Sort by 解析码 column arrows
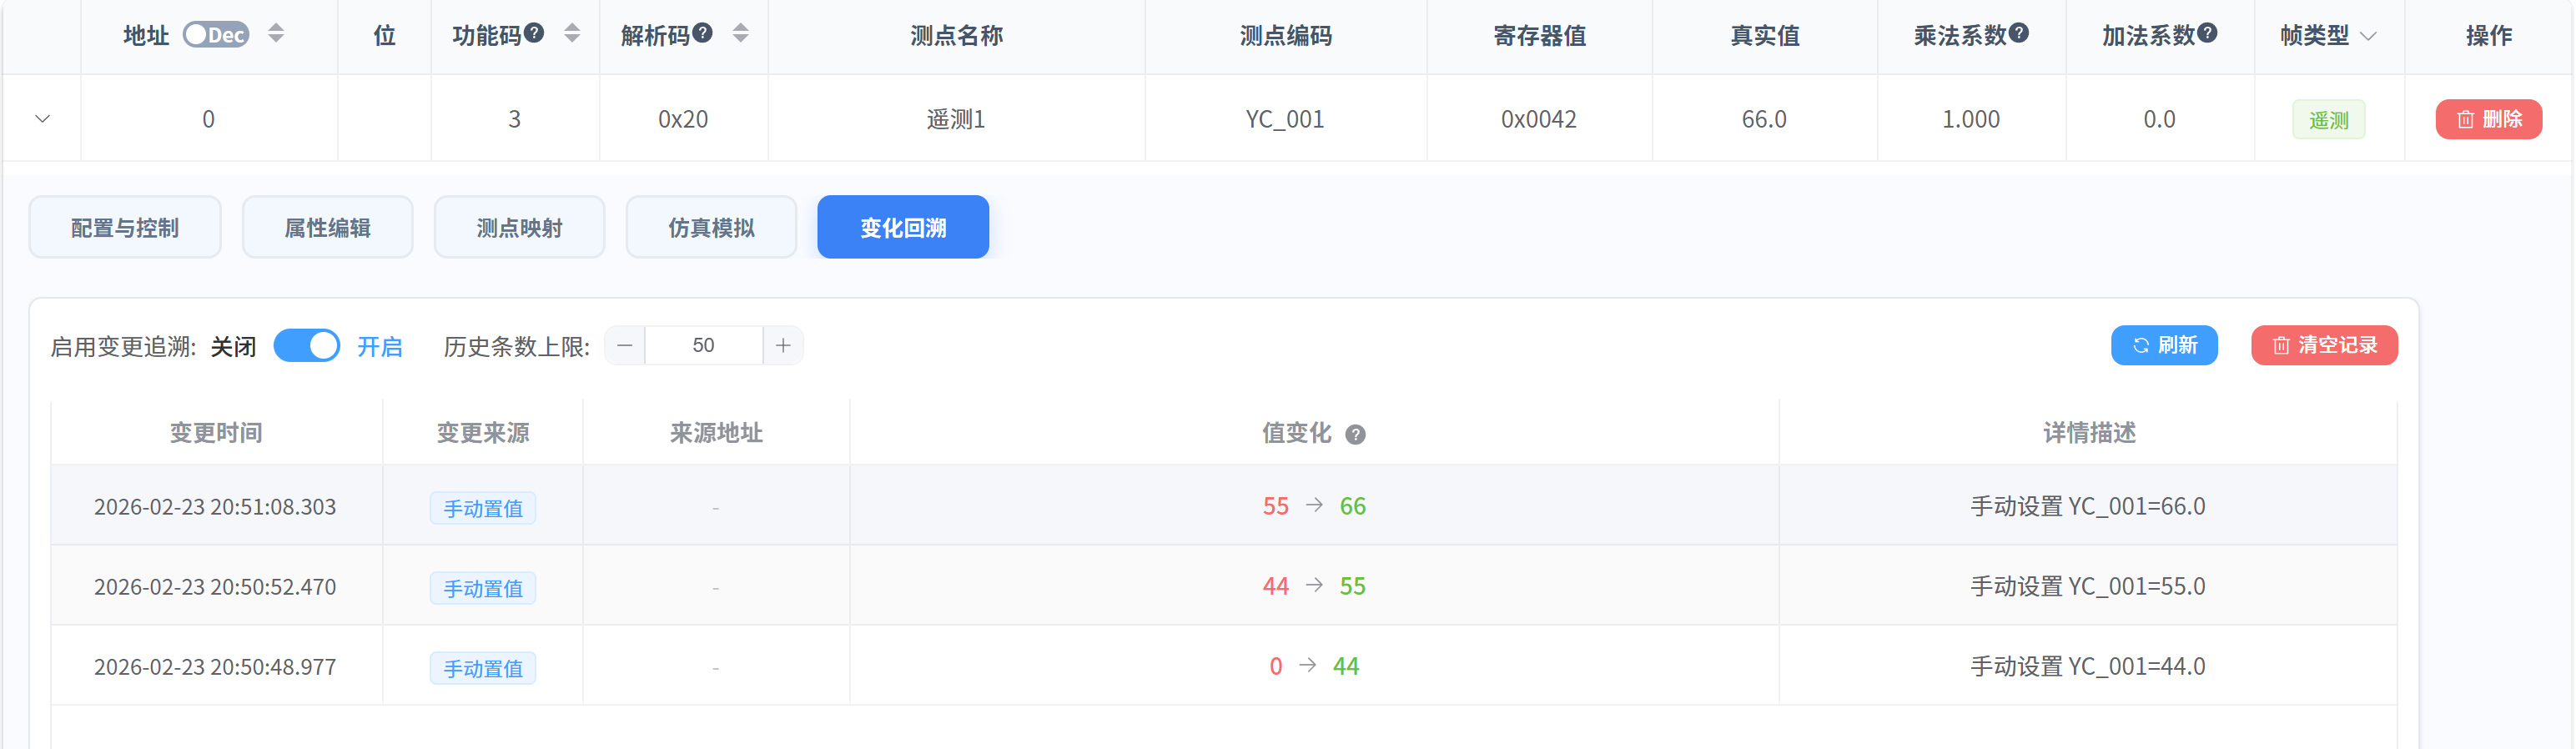The width and height of the screenshot is (2576, 749). tap(740, 34)
